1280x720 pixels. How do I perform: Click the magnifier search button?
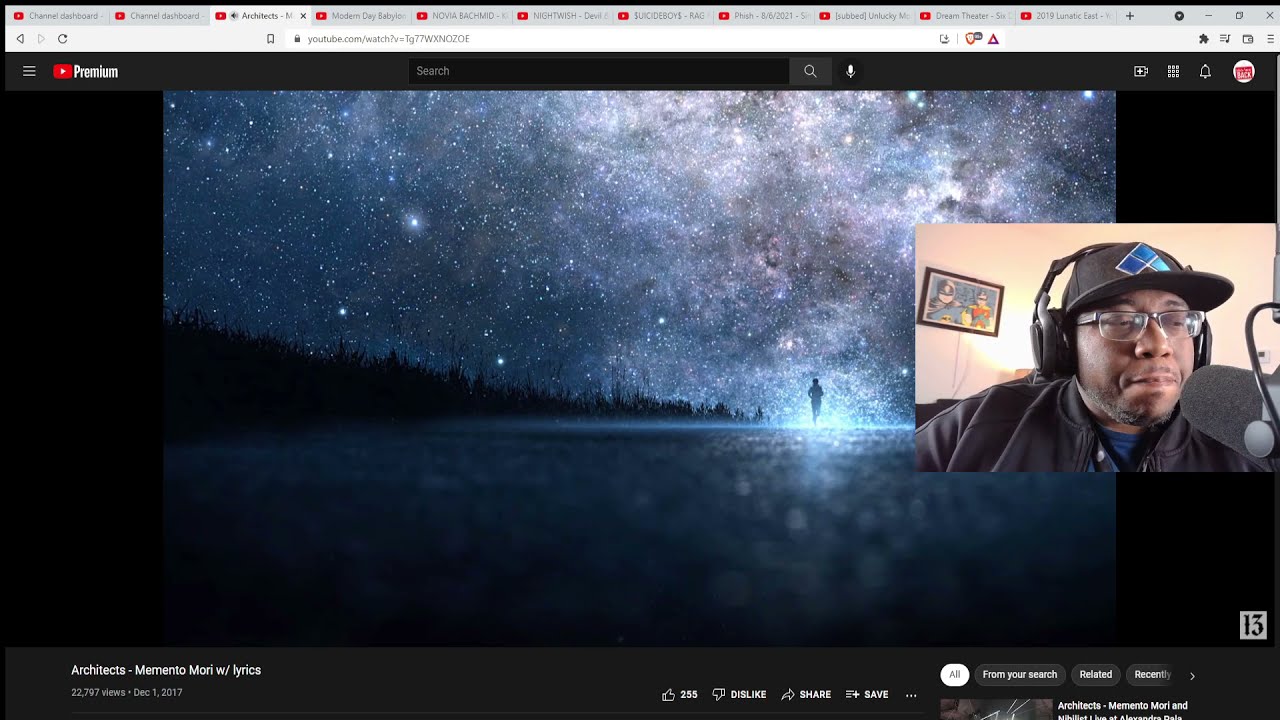pyautogui.click(x=810, y=71)
